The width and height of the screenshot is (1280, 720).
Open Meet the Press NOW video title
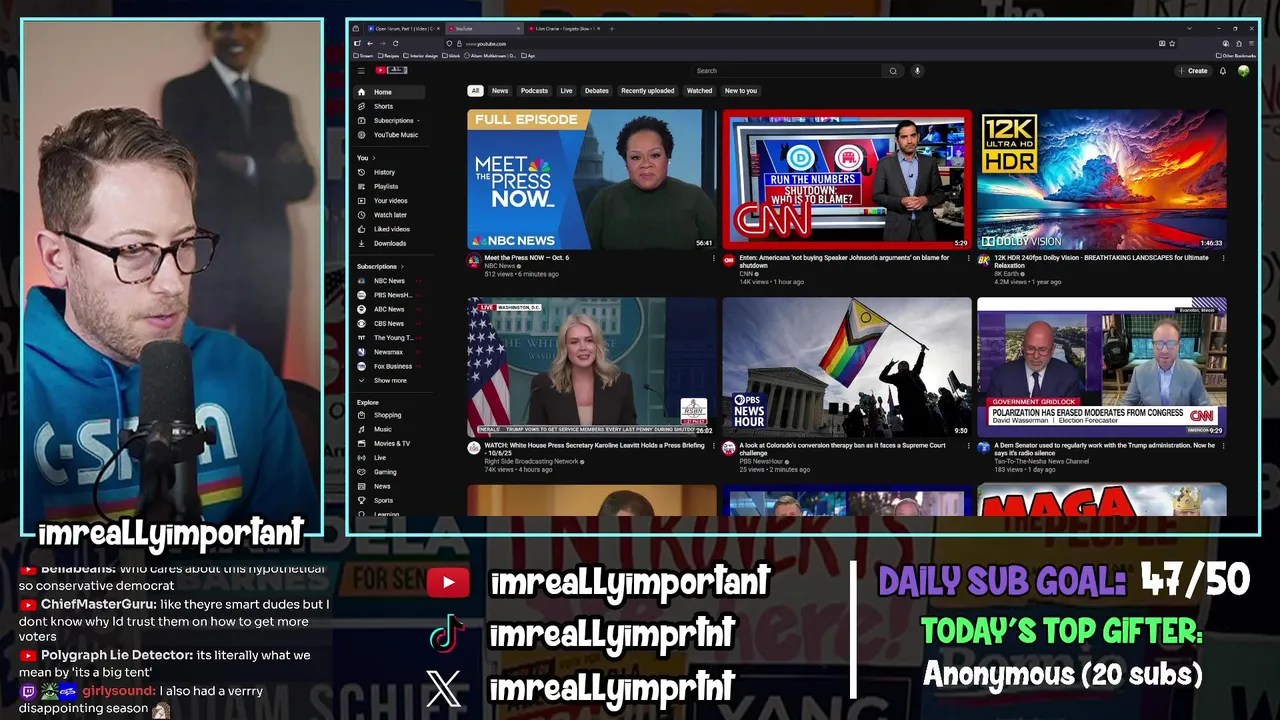pyautogui.click(x=527, y=258)
